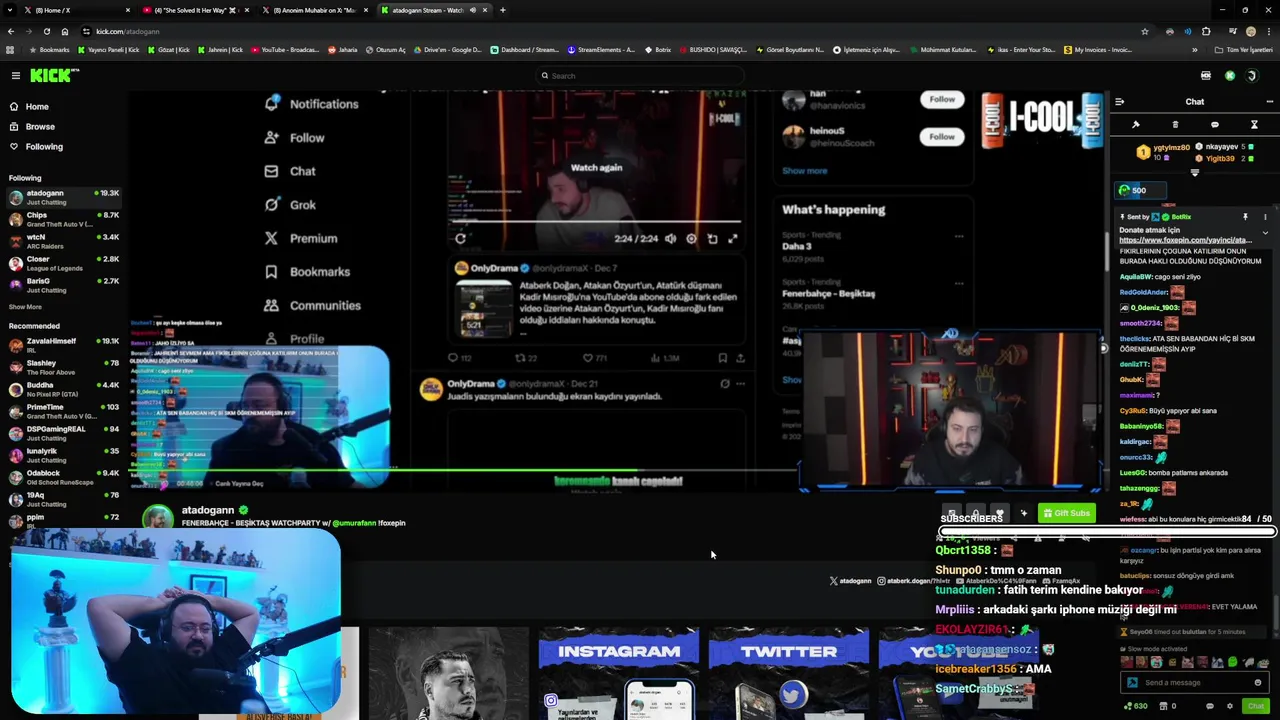Mute the atadogann Stream tab audio
This screenshot has height=720, width=1280.
472,10
